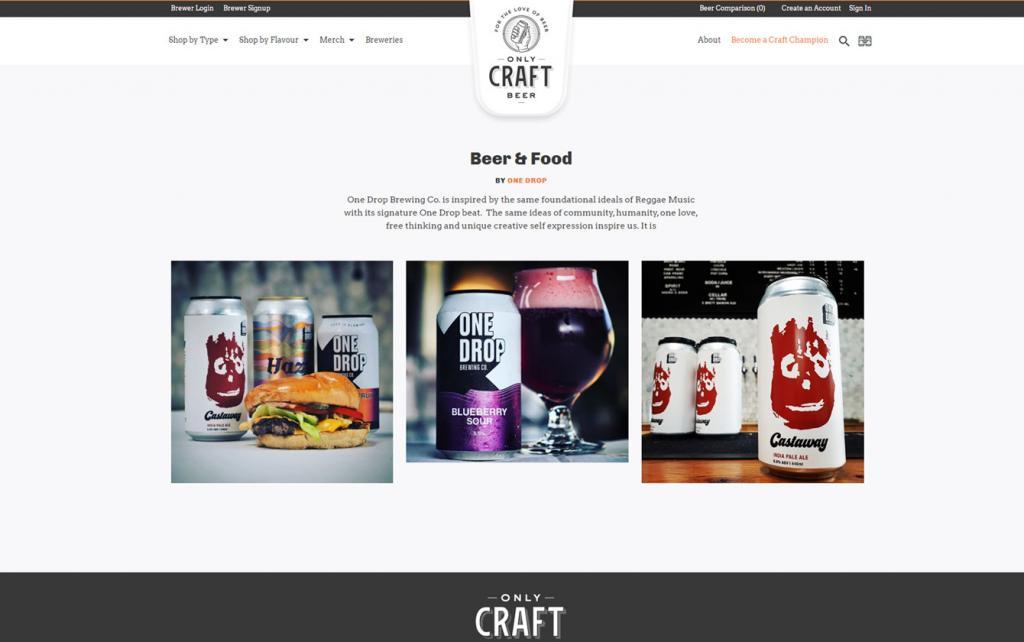Expand the Shop by Flavour dropdown

point(274,40)
